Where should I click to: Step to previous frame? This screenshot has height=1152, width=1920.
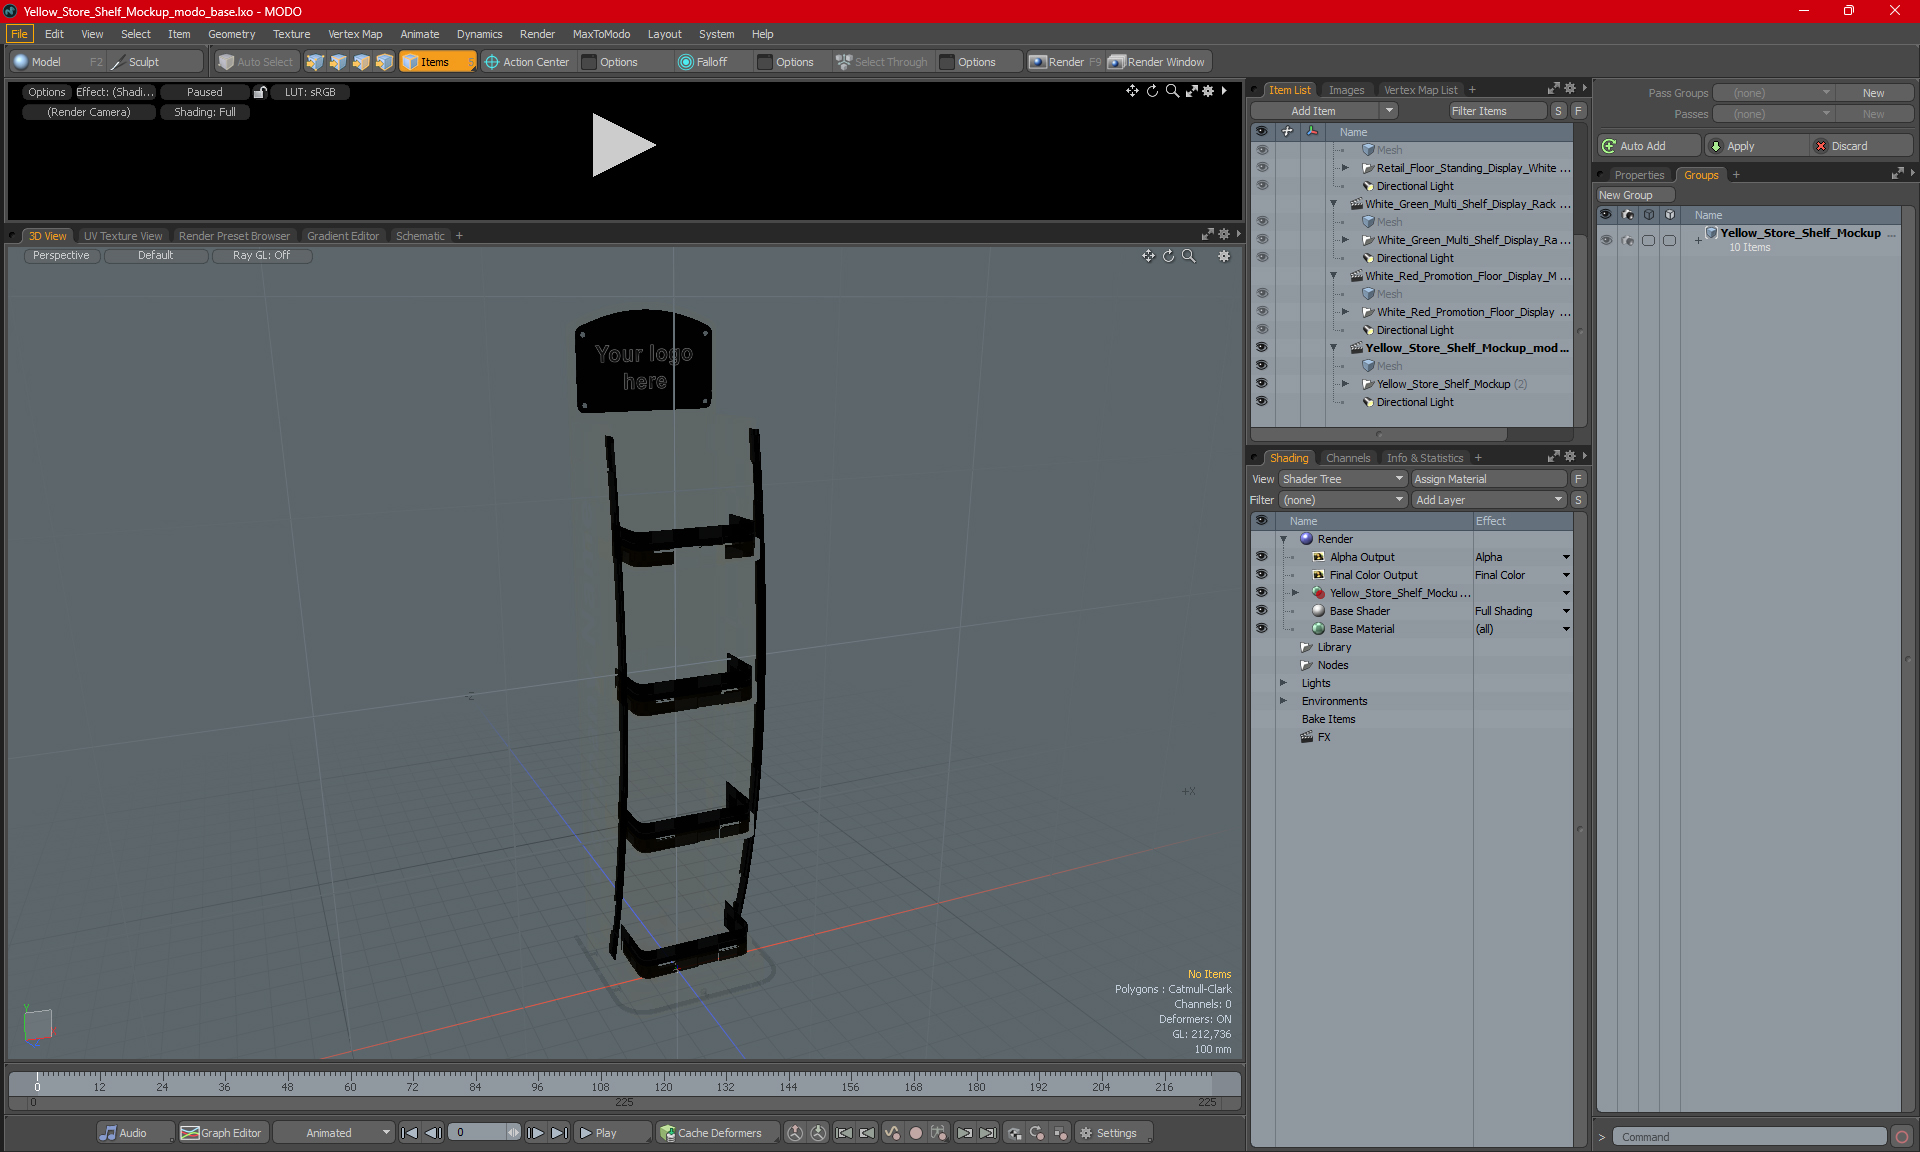click(433, 1133)
